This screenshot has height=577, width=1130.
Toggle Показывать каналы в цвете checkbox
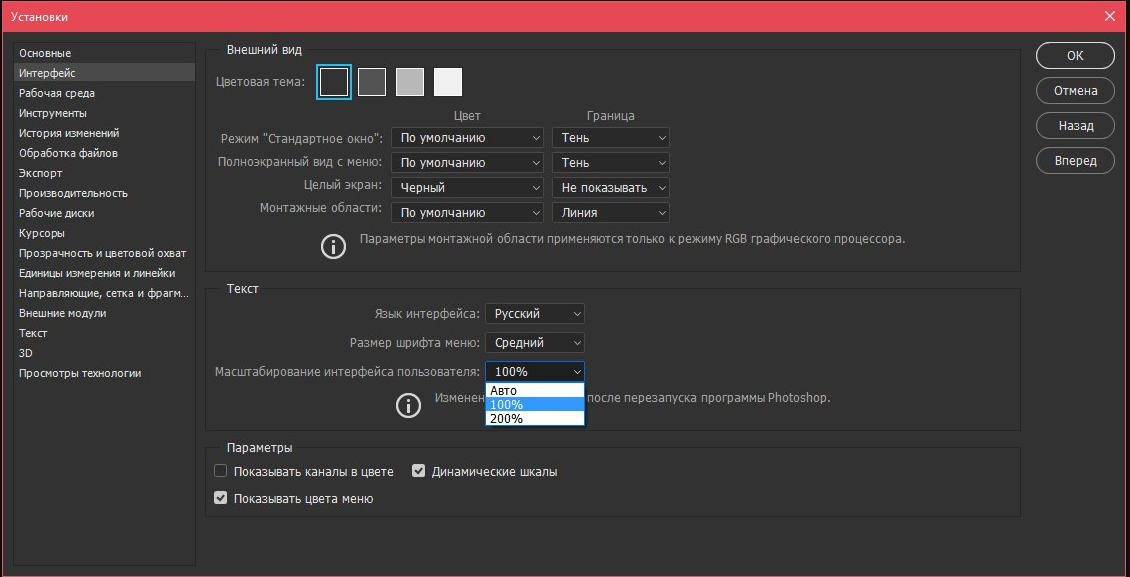[x=221, y=472]
